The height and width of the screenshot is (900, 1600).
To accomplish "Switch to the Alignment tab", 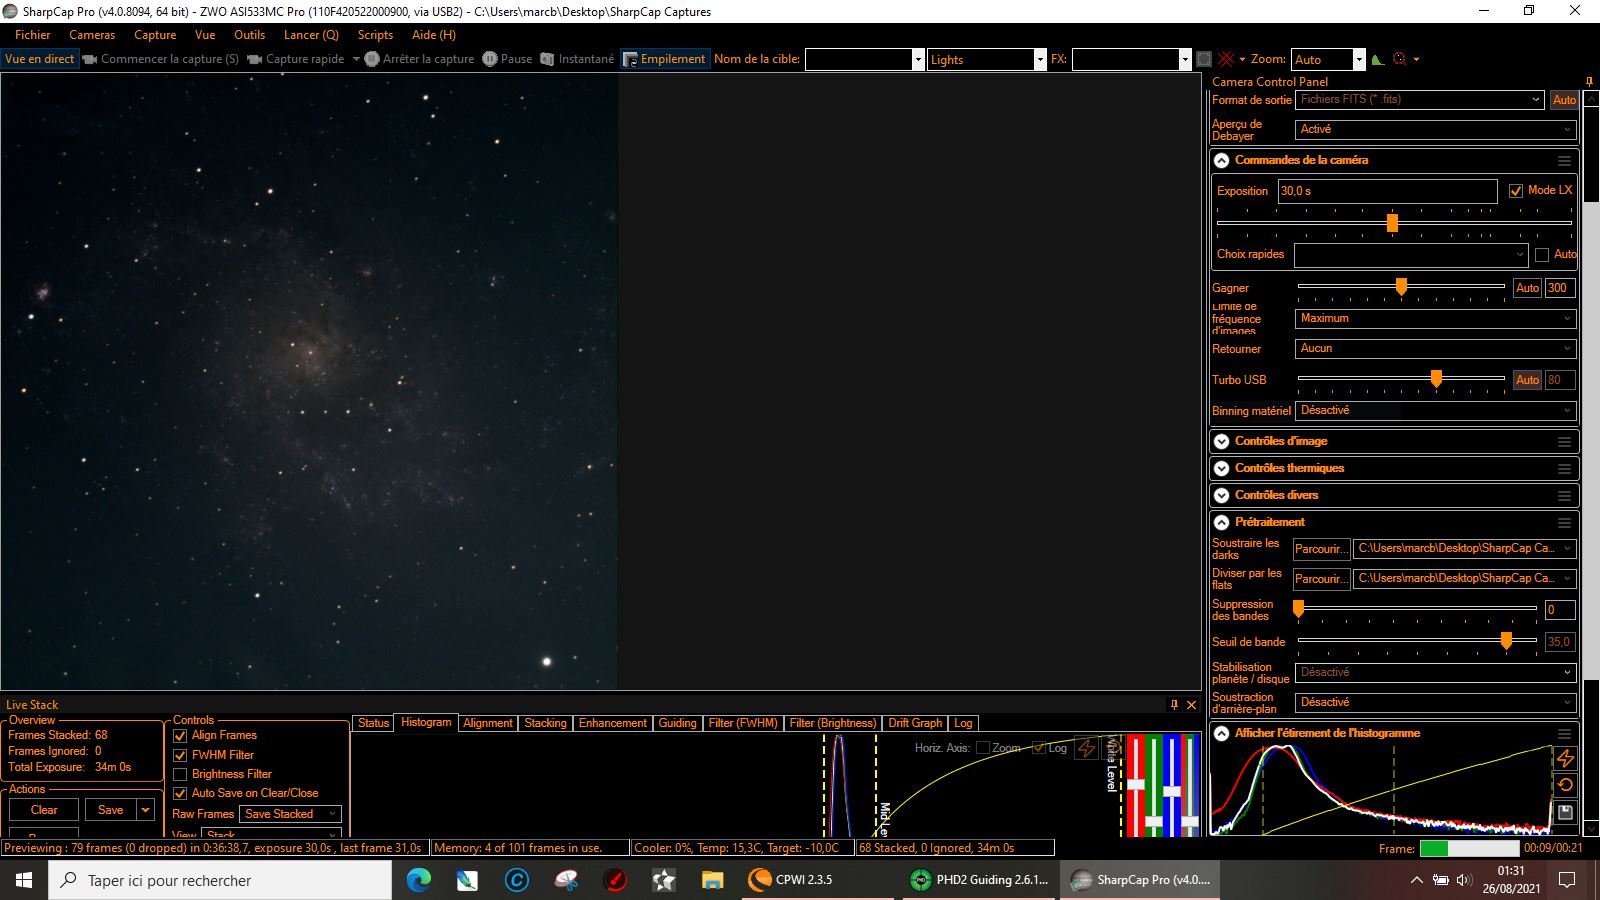I will (488, 723).
